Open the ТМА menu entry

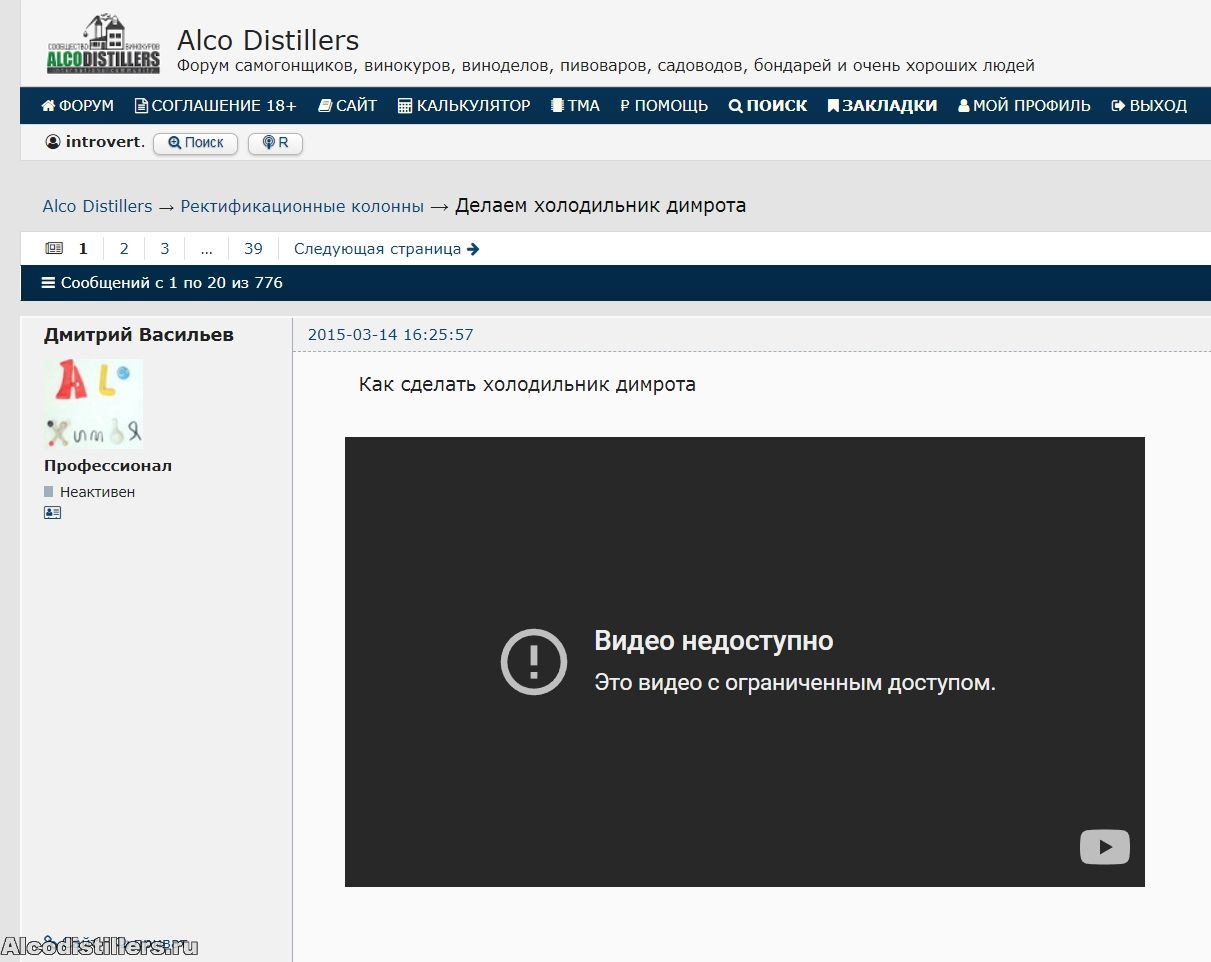575,105
